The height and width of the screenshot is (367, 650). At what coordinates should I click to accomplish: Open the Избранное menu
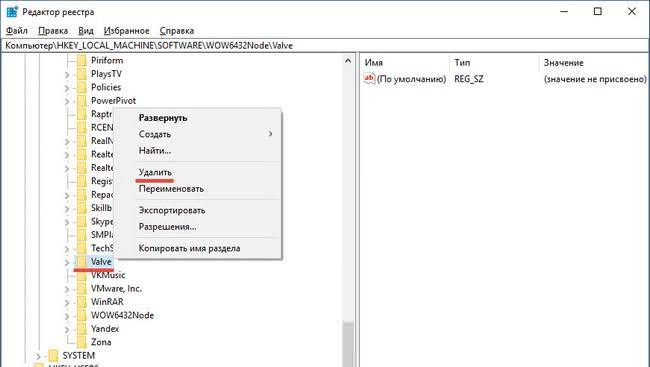pos(126,31)
